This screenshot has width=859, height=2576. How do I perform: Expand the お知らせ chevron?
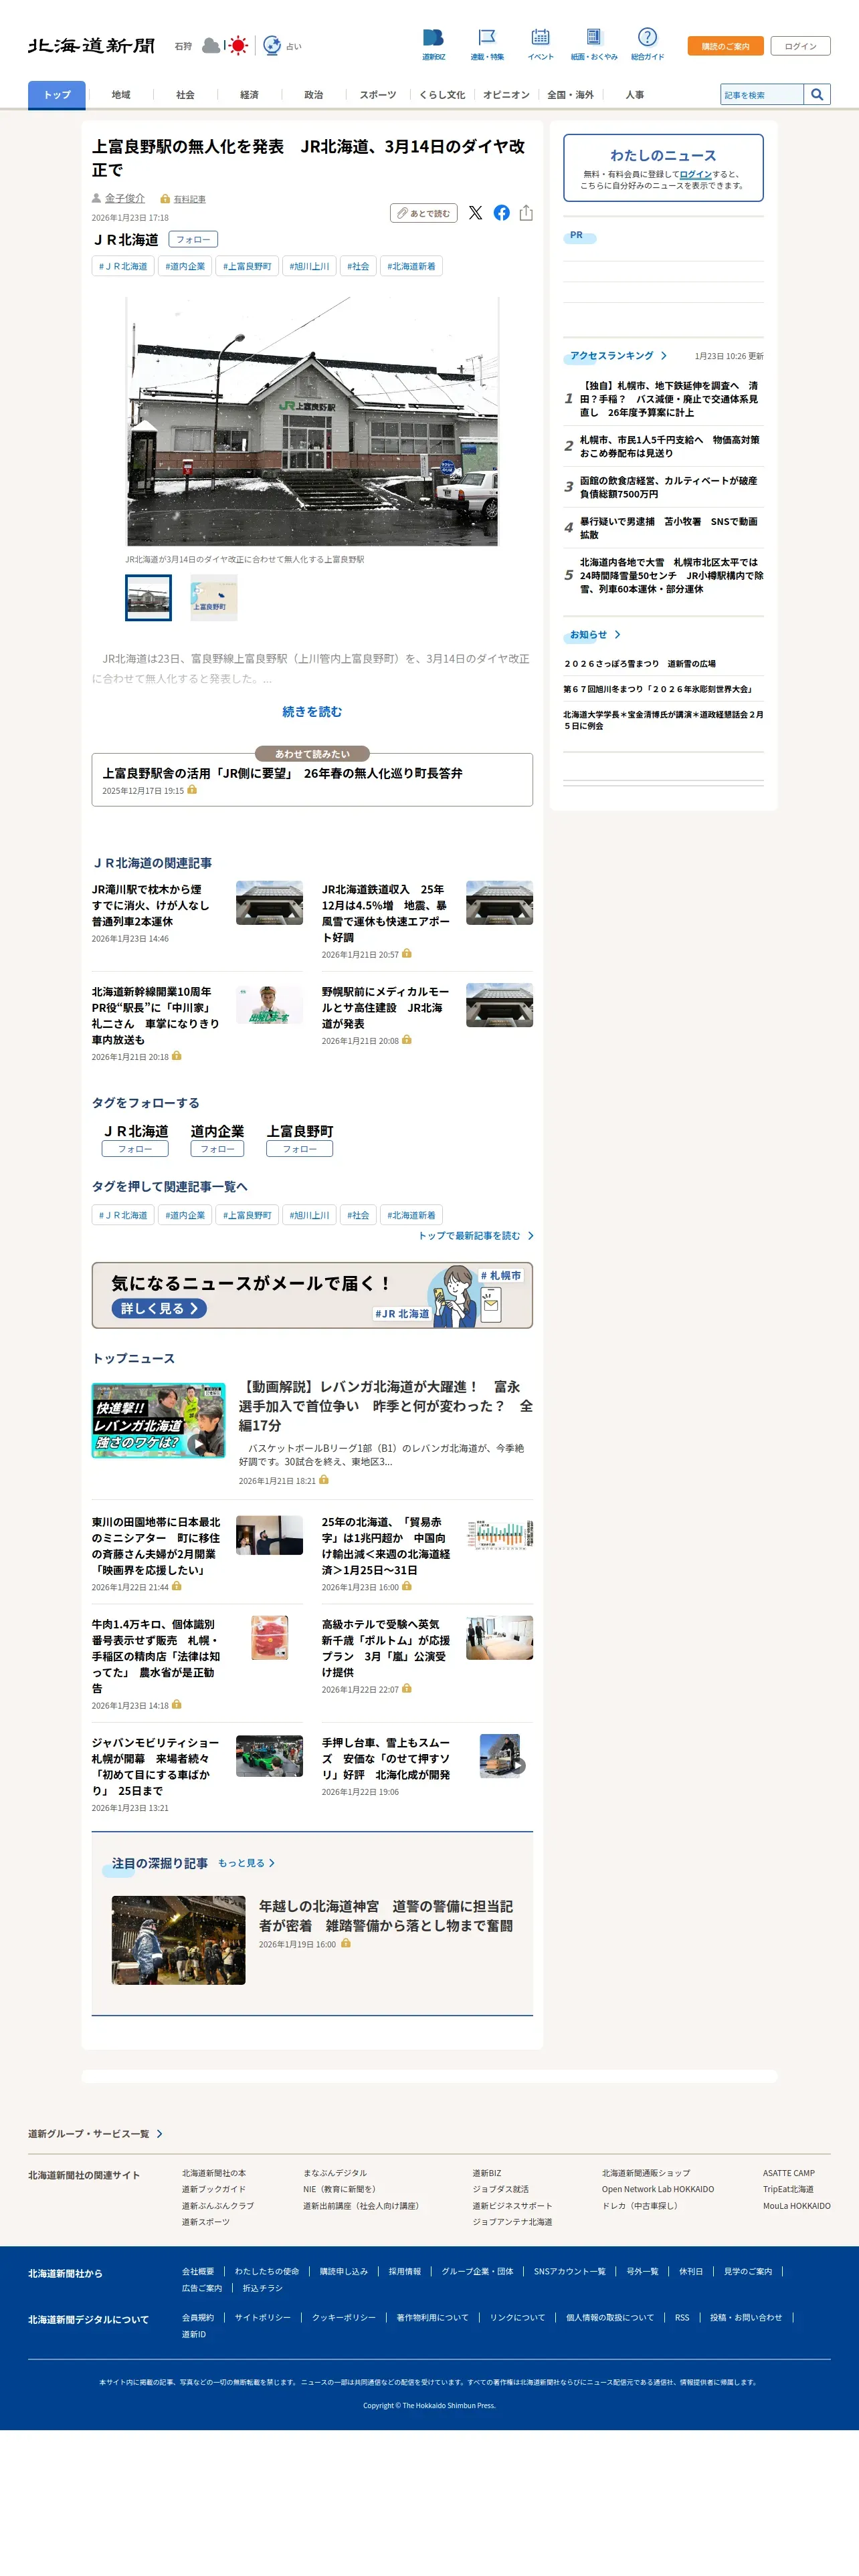pyautogui.click(x=617, y=635)
